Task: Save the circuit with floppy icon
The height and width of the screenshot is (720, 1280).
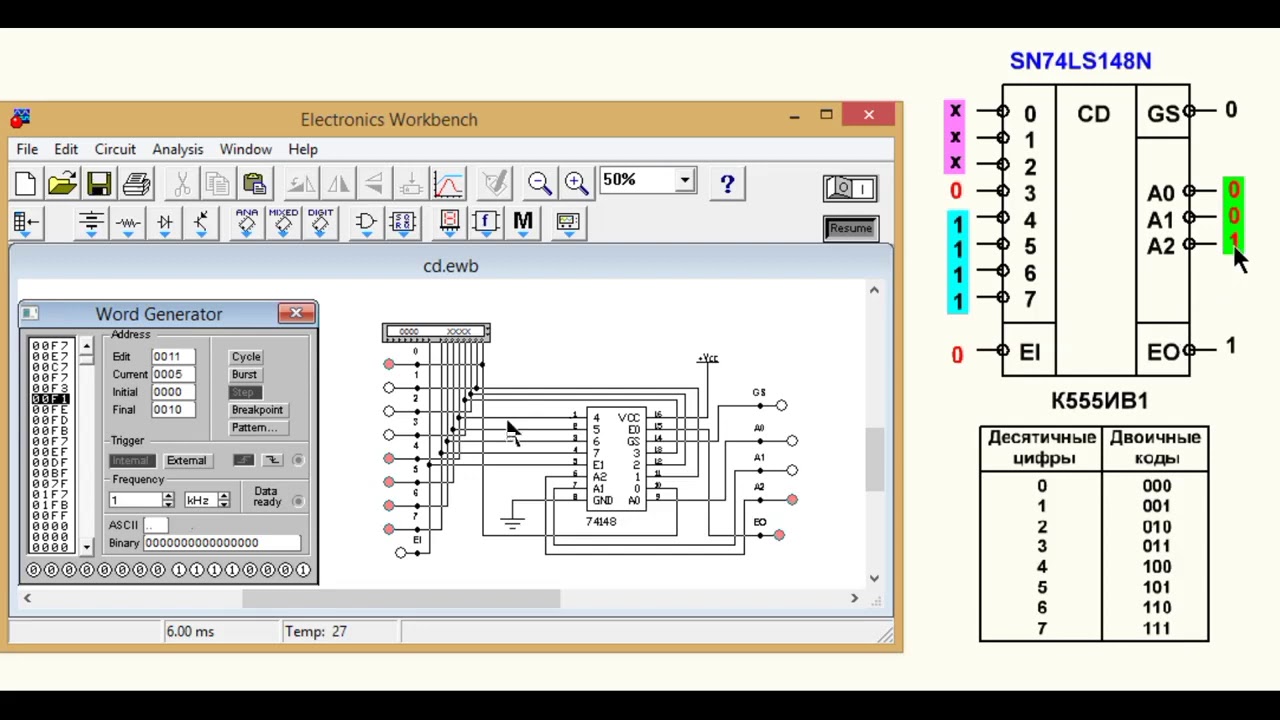Action: tap(99, 184)
